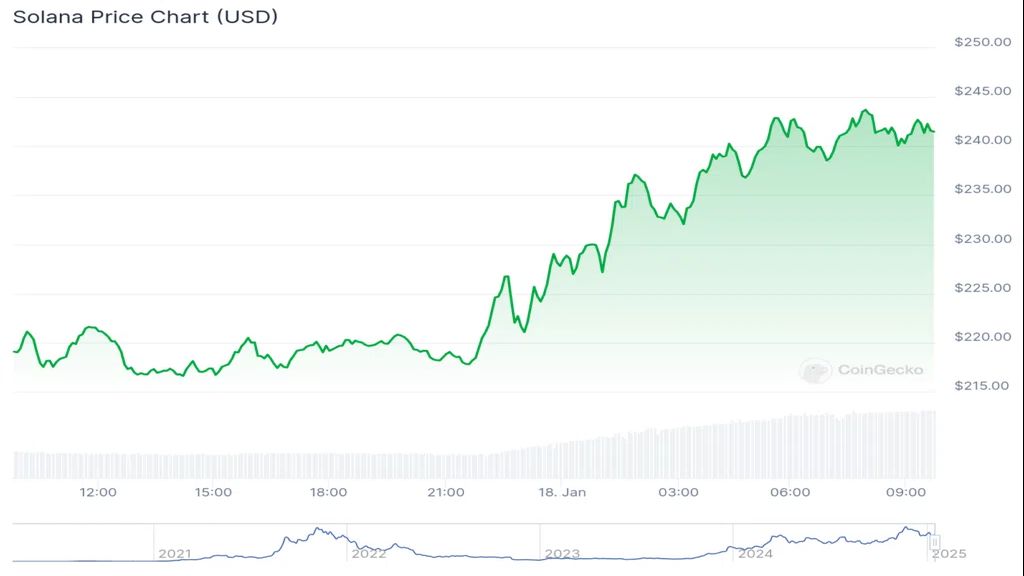
Task: Click the 12:00 time axis label
Action: tap(98, 492)
